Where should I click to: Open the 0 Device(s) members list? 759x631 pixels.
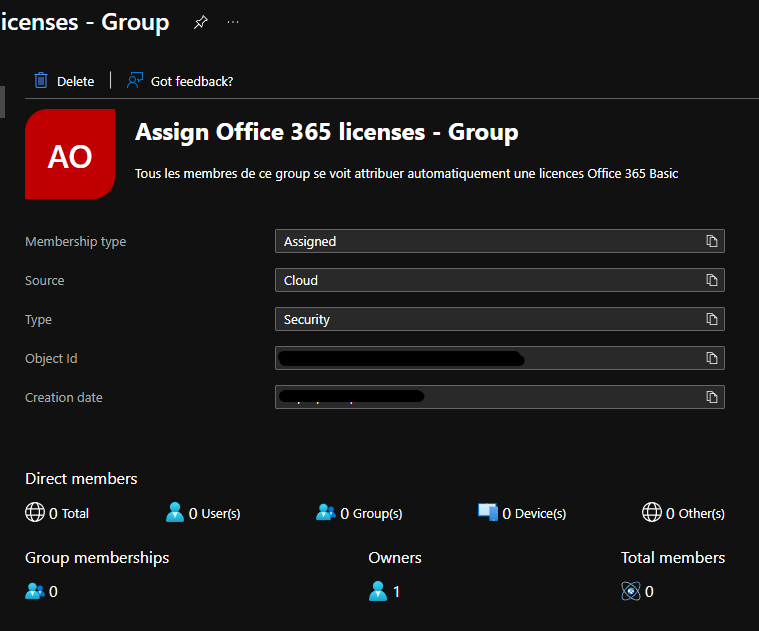tap(534, 513)
